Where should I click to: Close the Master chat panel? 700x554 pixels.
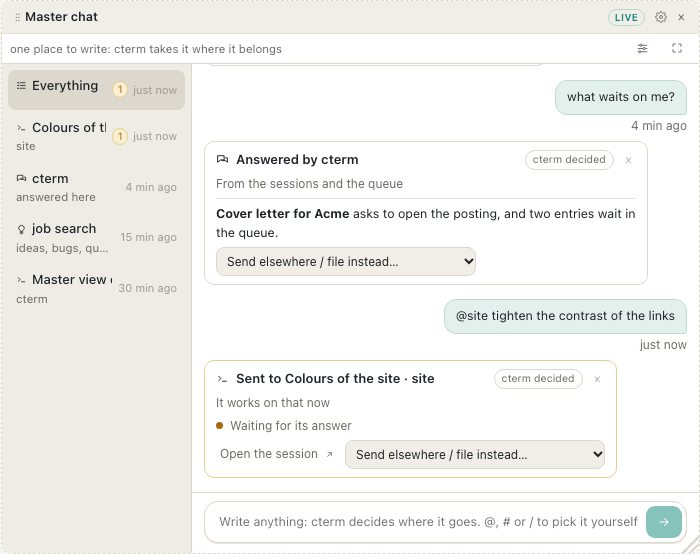[x=681, y=17]
